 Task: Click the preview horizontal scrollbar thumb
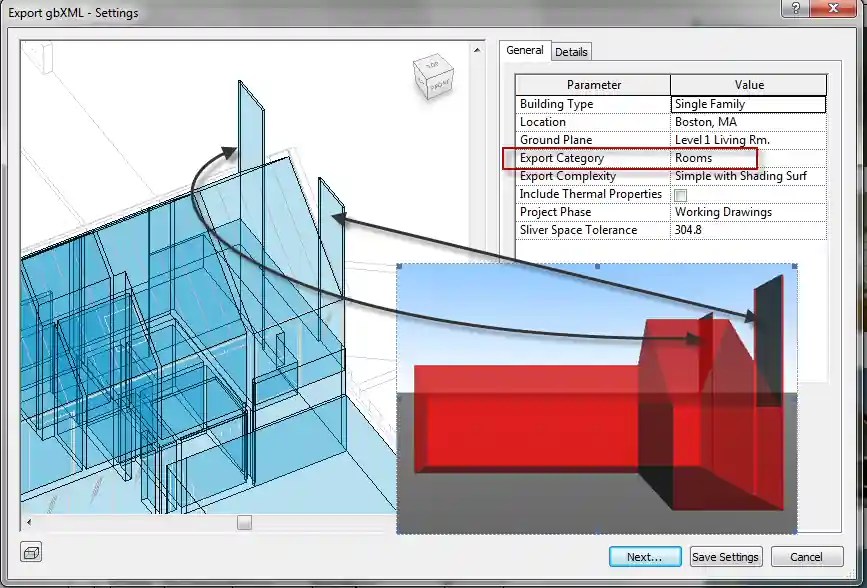coord(245,523)
